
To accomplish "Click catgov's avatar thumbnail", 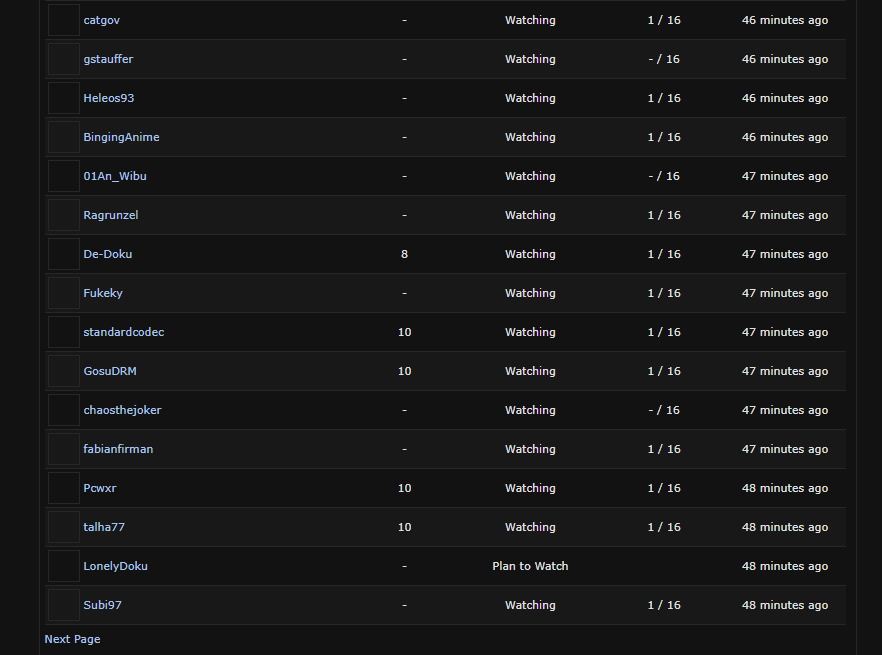I will pos(64,20).
